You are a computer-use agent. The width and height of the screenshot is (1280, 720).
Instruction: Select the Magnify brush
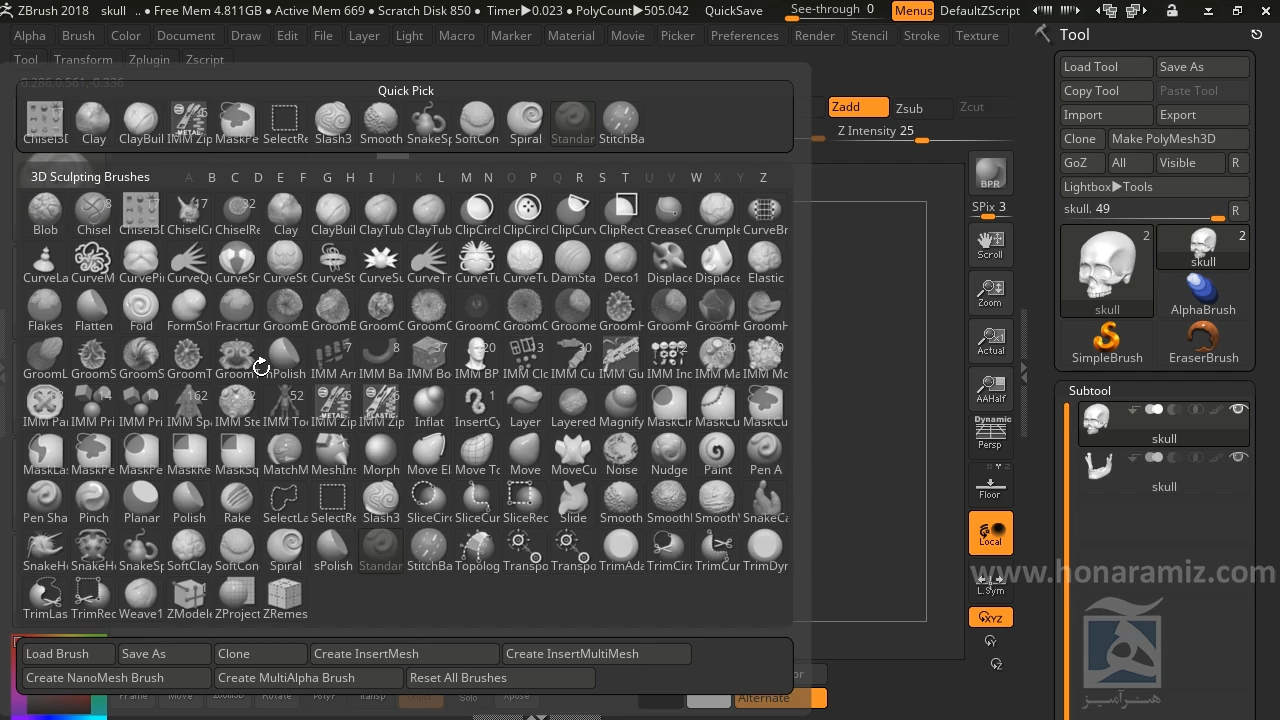[x=621, y=407]
